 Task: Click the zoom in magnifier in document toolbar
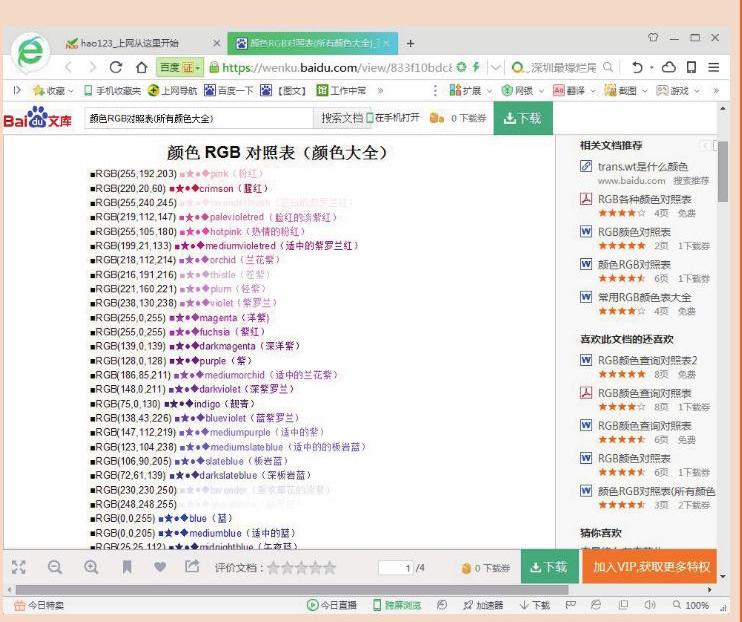pyautogui.click(x=91, y=567)
